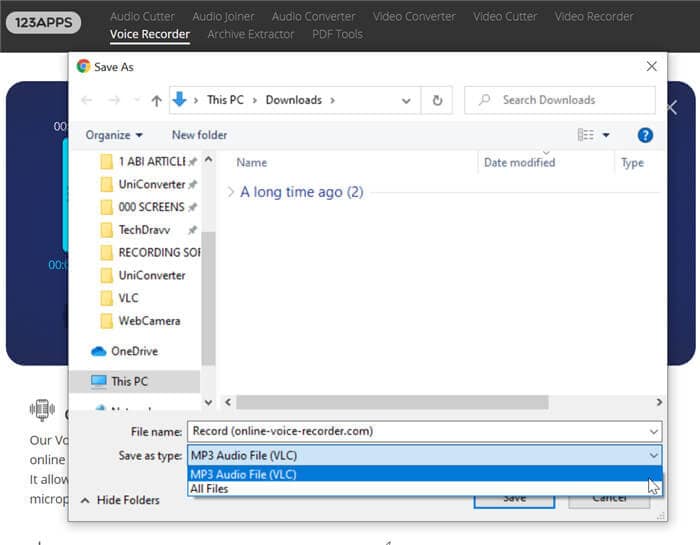
Task: Expand the 'A long time ago (2)' group
Action: 230,192
